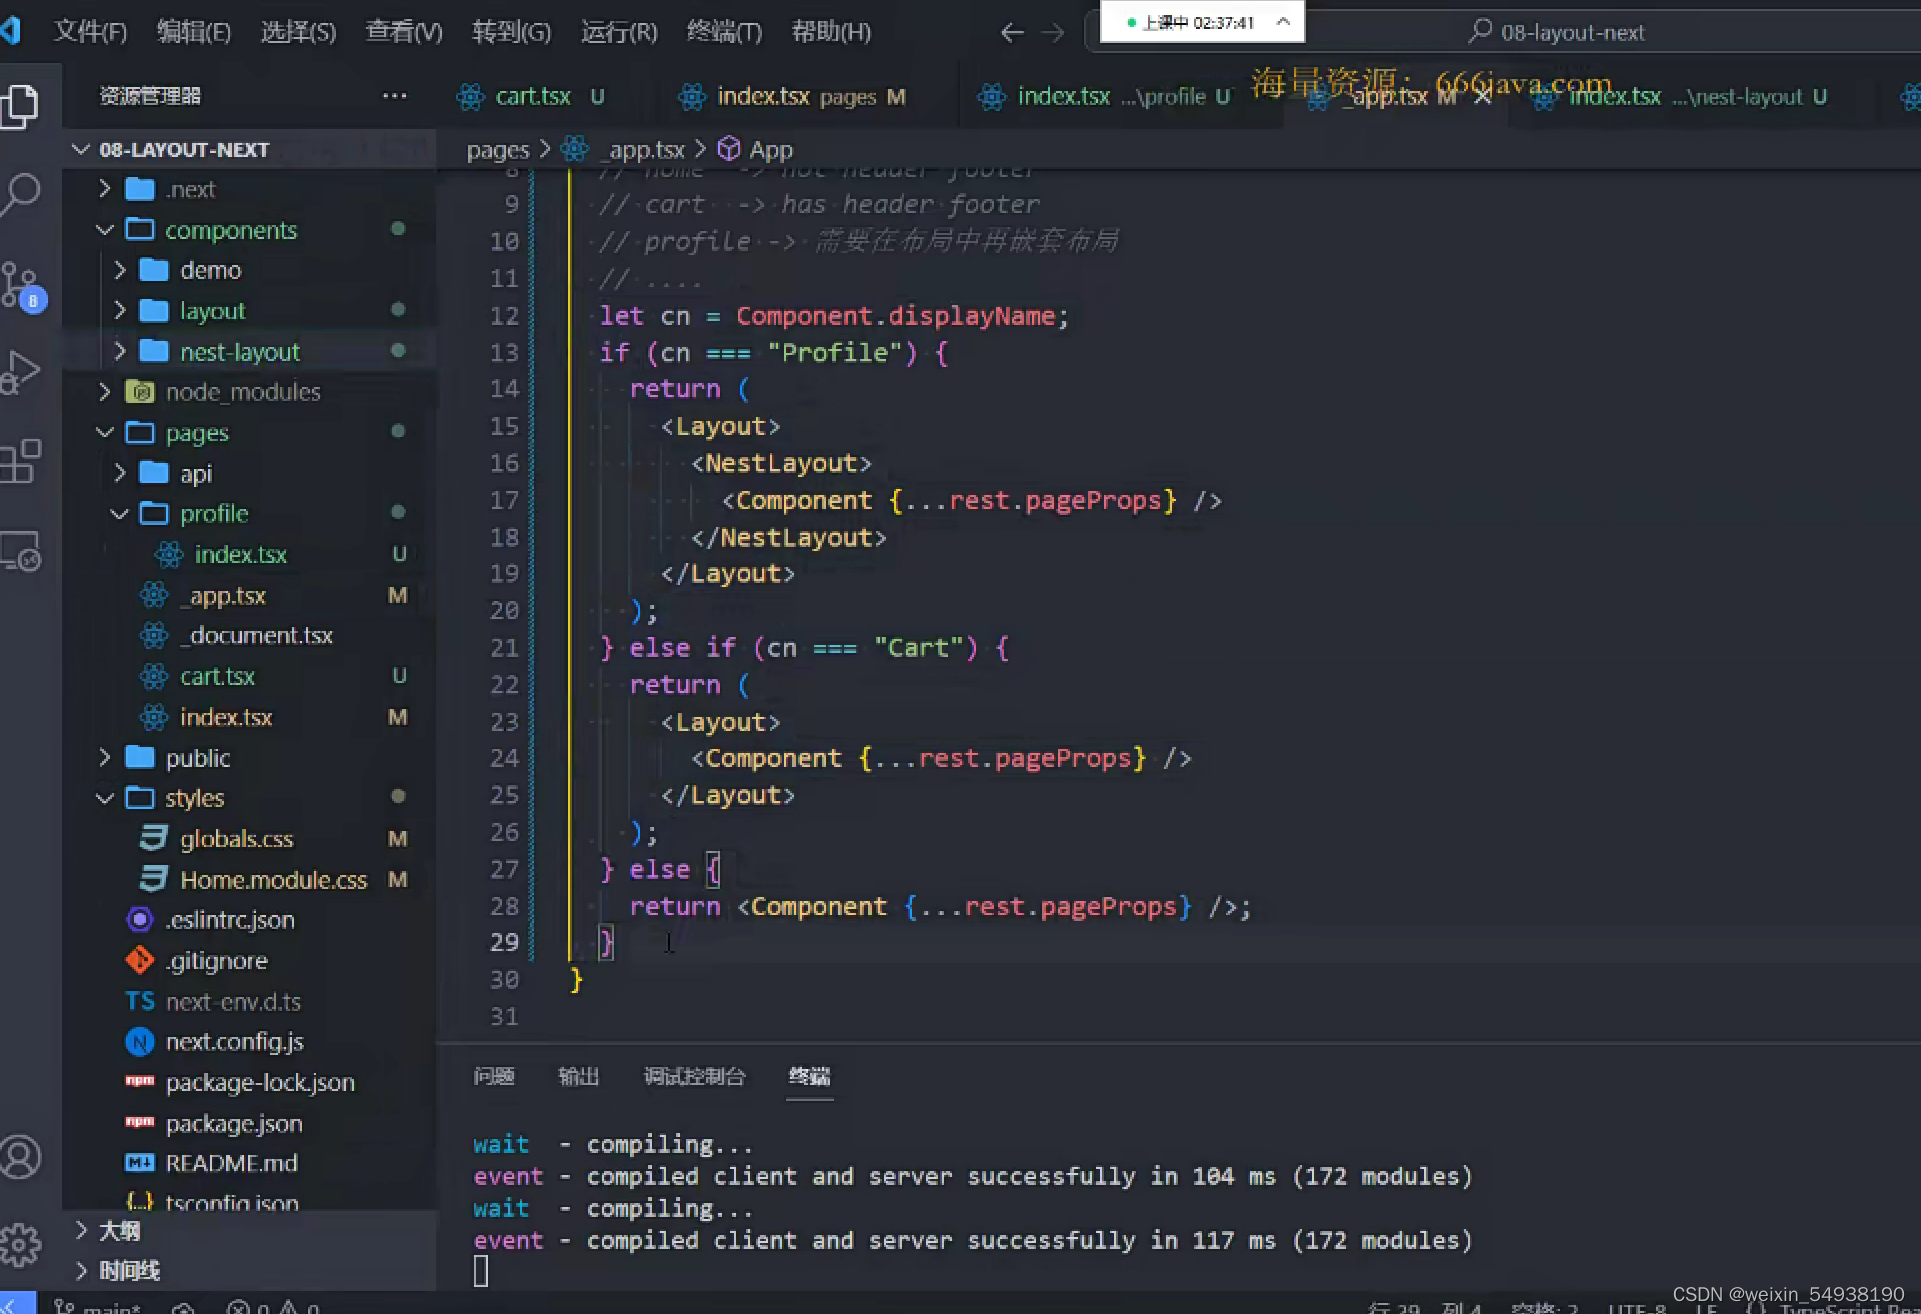Viewport: 1921px width, 1314px height.
Task: Open the 转到(G) menu
Action: pos(511,32)
